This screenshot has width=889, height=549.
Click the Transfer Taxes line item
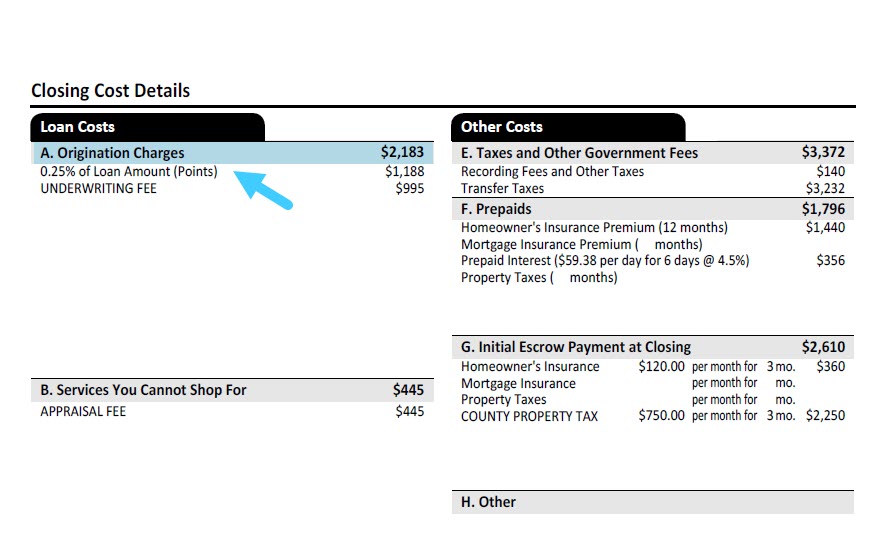(x=502, y=188)
